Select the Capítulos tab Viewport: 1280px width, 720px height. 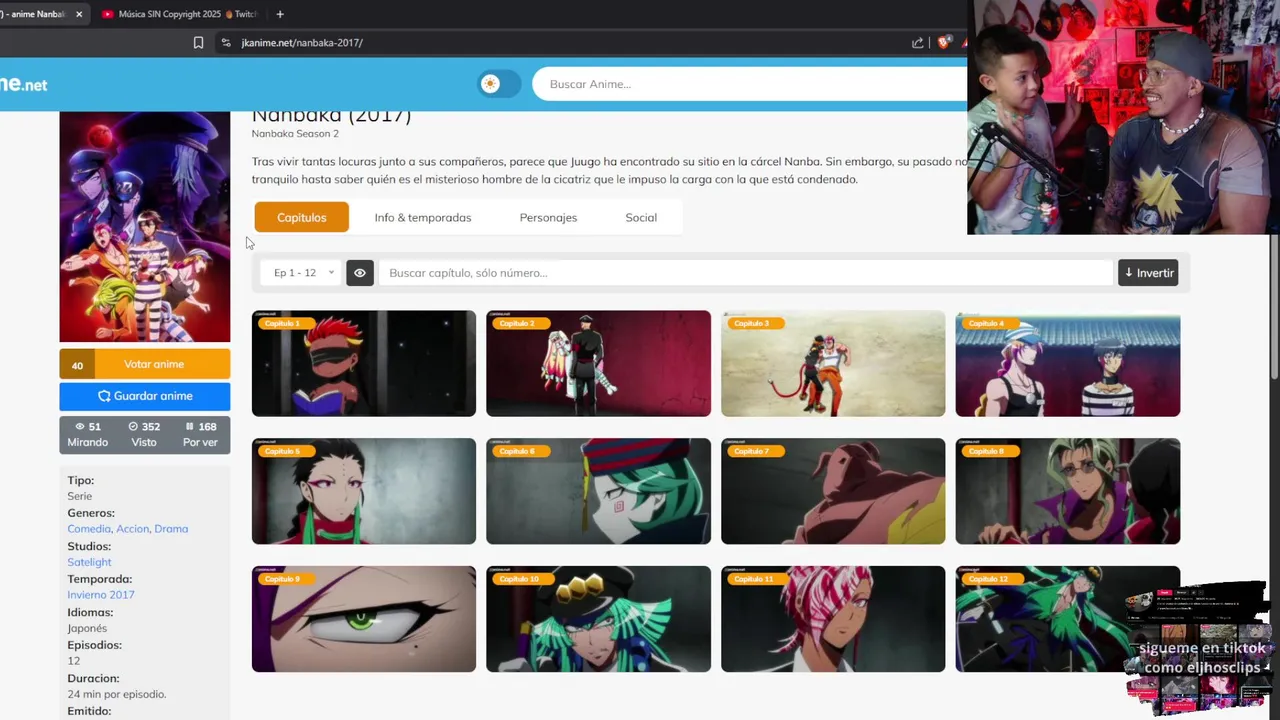tap(302, 217)
